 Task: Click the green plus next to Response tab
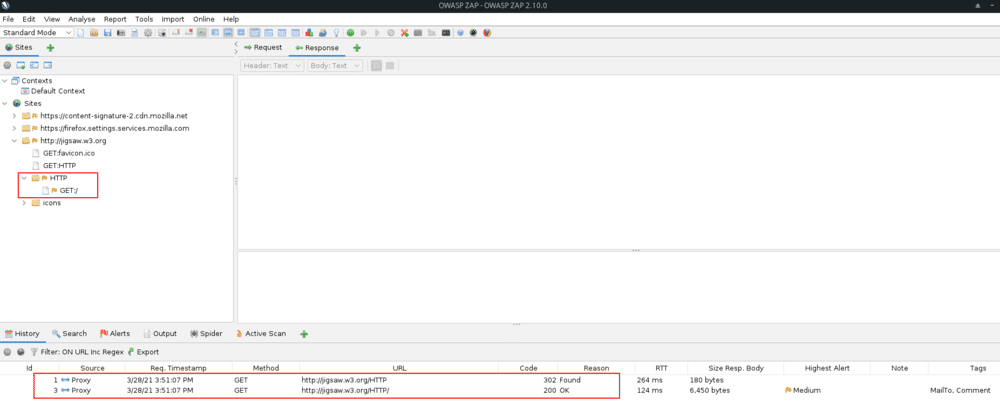coord(357,48)
